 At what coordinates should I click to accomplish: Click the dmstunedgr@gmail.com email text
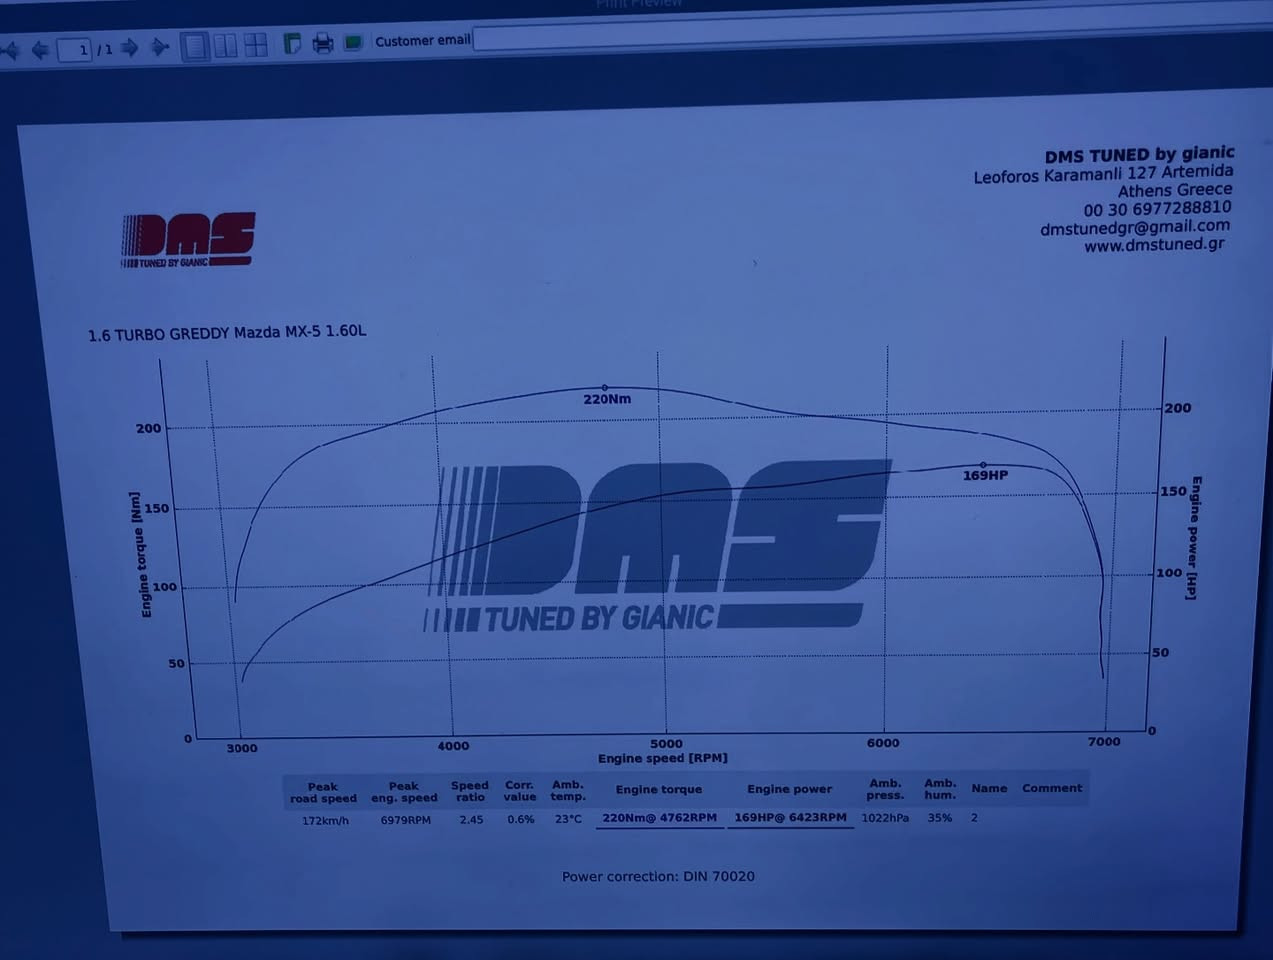point(1135,227)
